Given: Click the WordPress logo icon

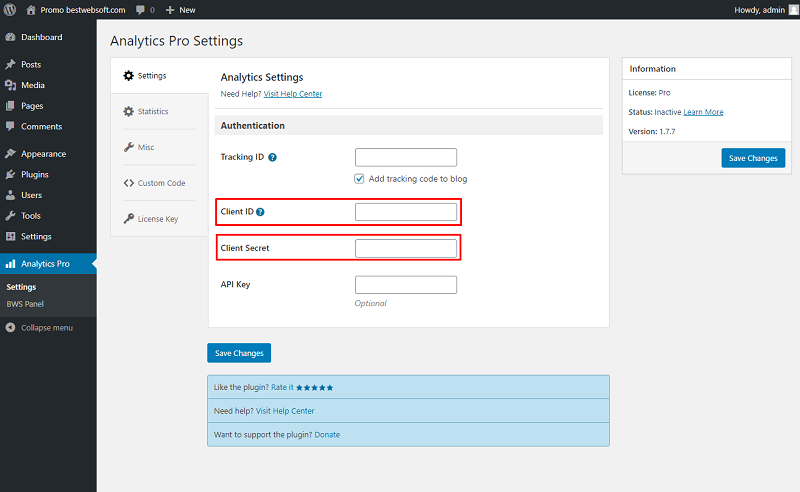Looking at the screenshot, I should click(x=10, y=10).
